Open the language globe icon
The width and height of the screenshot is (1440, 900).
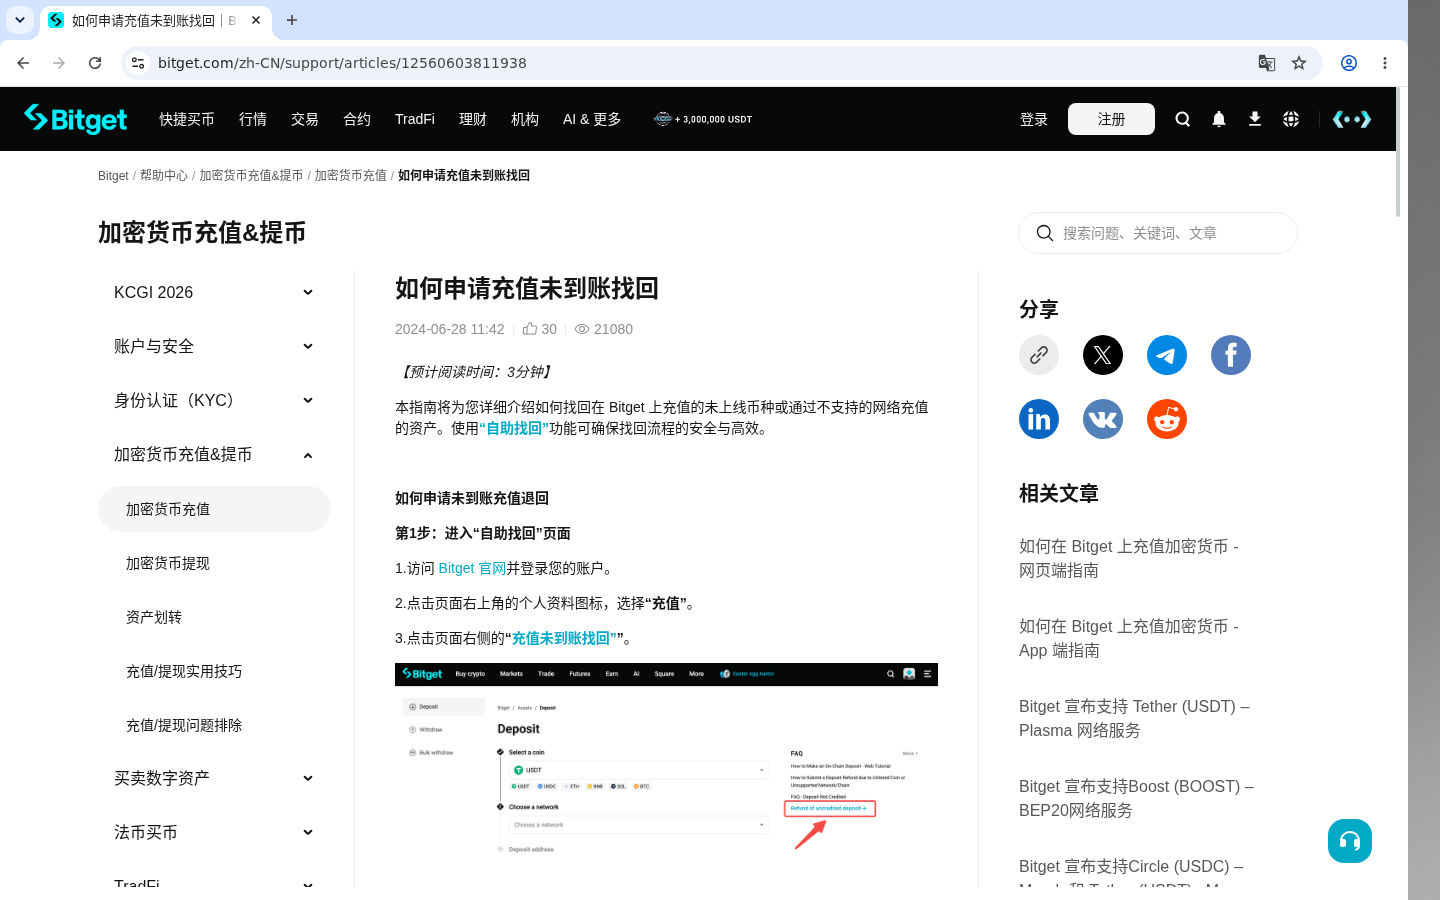pyautogui.click(x=1291, y=119)
